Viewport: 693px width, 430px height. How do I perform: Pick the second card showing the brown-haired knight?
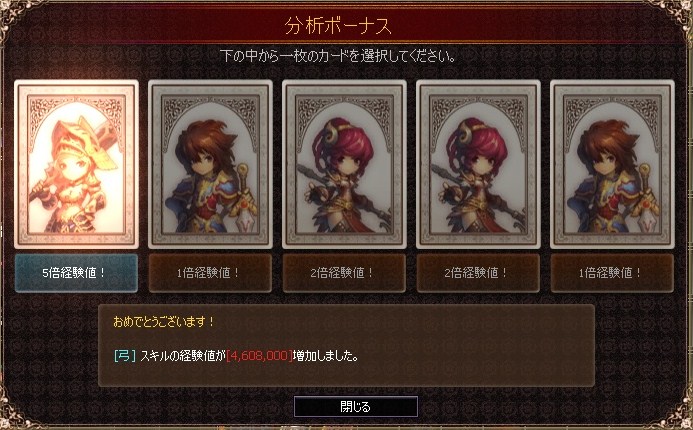[210, 164]
